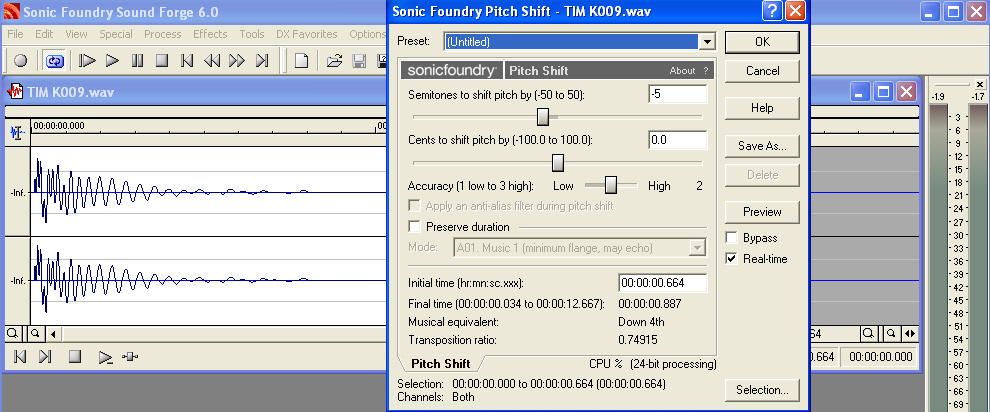Click the Record button in main toolbar

20,61
